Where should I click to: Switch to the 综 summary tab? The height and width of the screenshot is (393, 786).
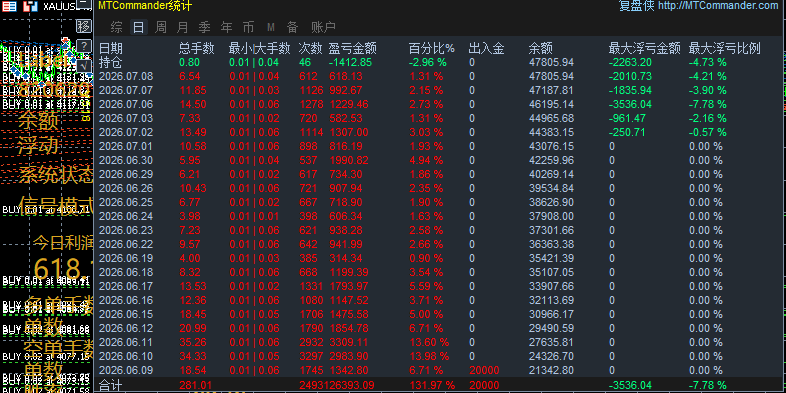tap(116, 27)
